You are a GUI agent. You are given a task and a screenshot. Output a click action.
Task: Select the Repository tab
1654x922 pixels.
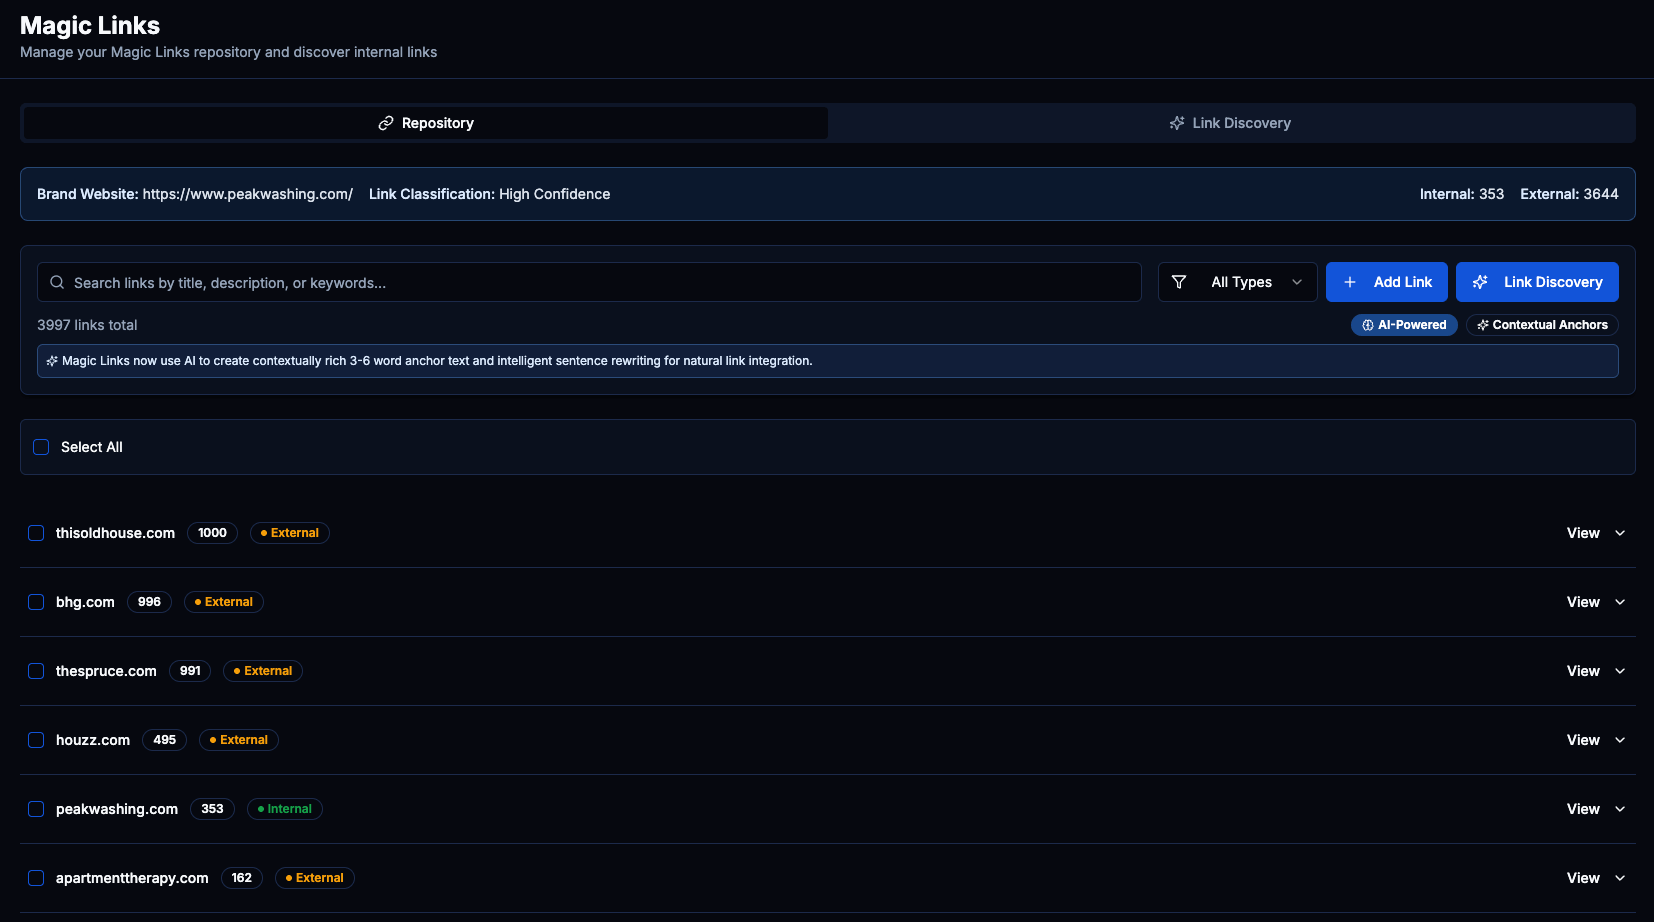425,122
